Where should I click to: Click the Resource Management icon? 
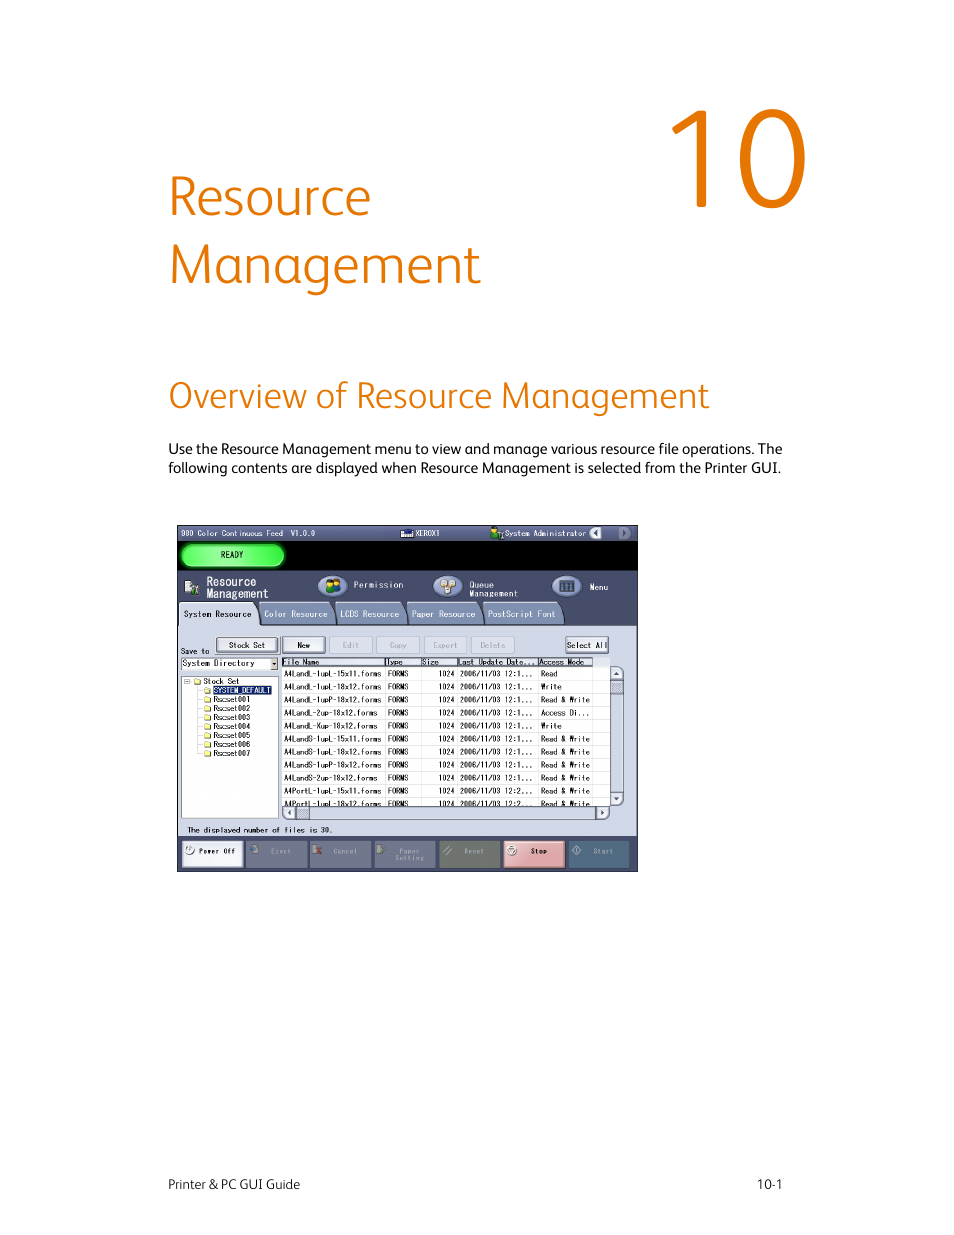[191, 585]
